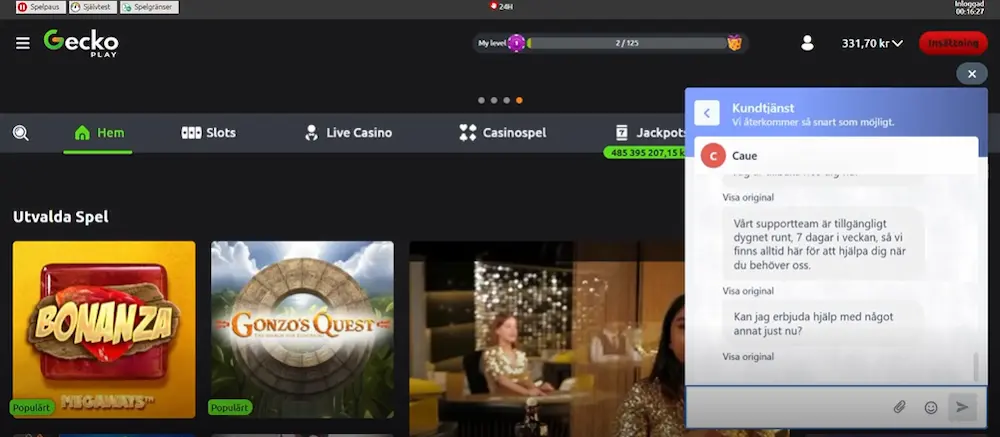
Task: Click the Kundtjänst chat title
Action: click(763, 108)
